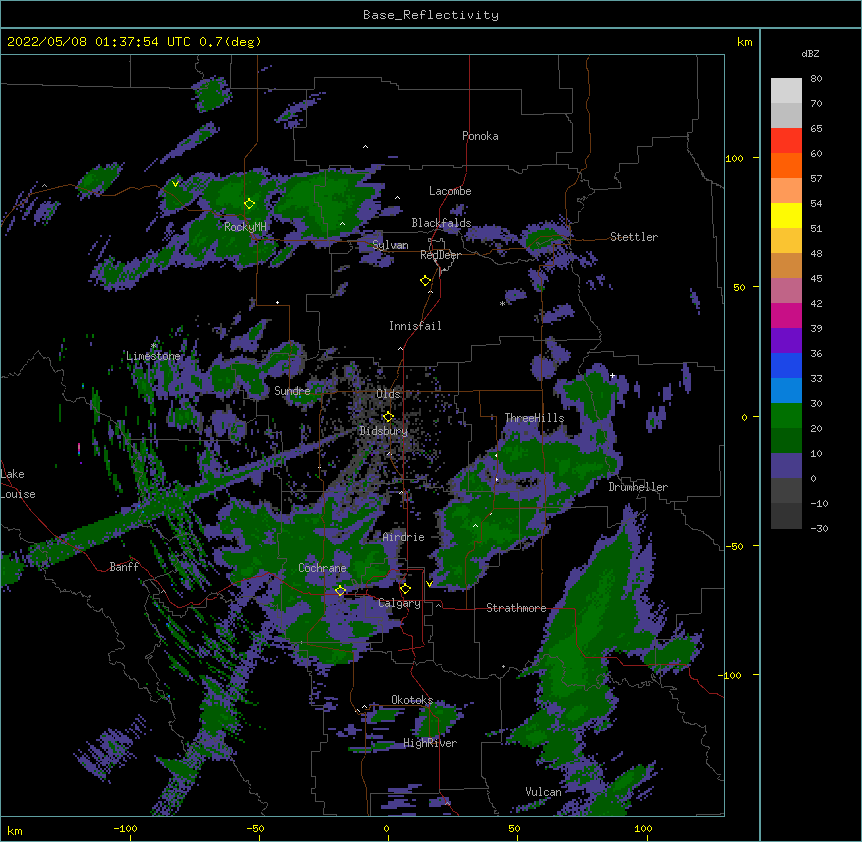Click the purple 10 dBZ legend swatch
The height and width of the screenshot is (842, 862).
(x=786, y=466)
